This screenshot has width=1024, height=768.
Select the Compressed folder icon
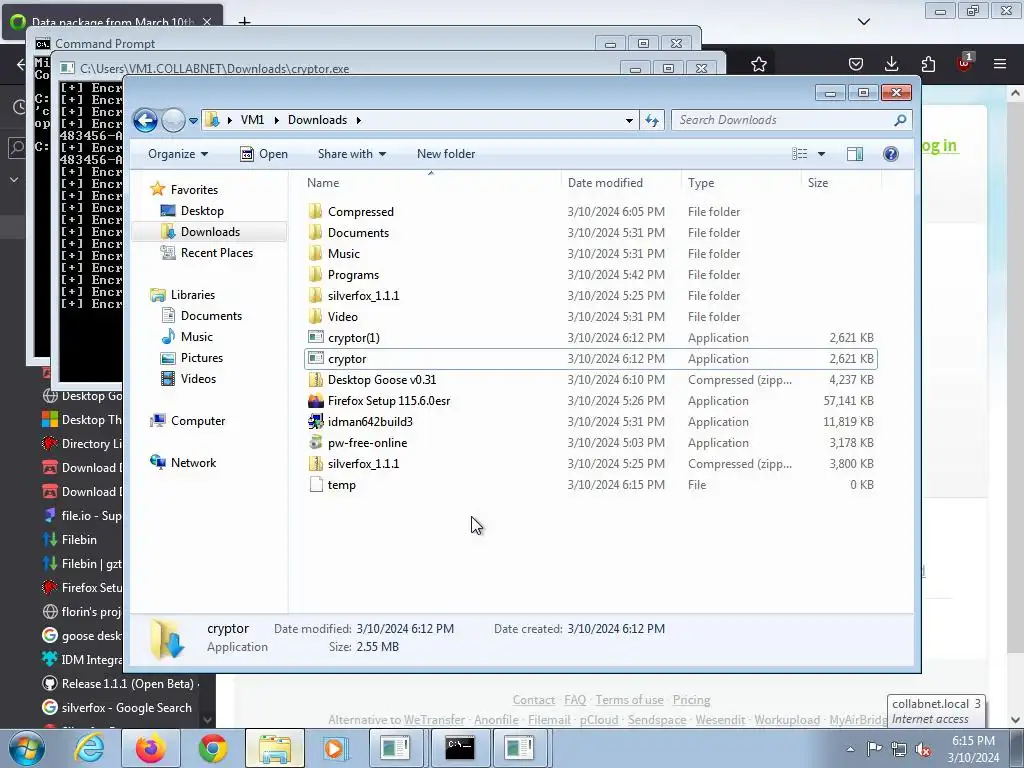coord(315,212)
